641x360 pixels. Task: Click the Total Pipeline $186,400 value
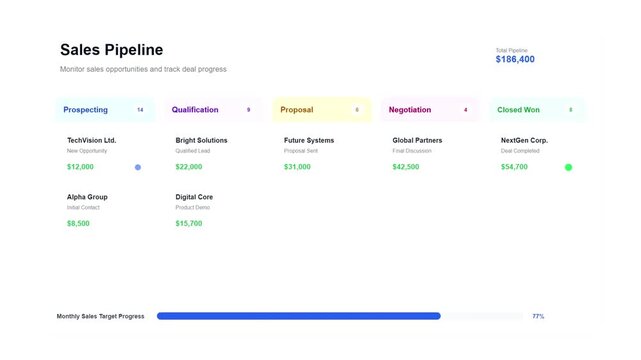tap(515, 59)
